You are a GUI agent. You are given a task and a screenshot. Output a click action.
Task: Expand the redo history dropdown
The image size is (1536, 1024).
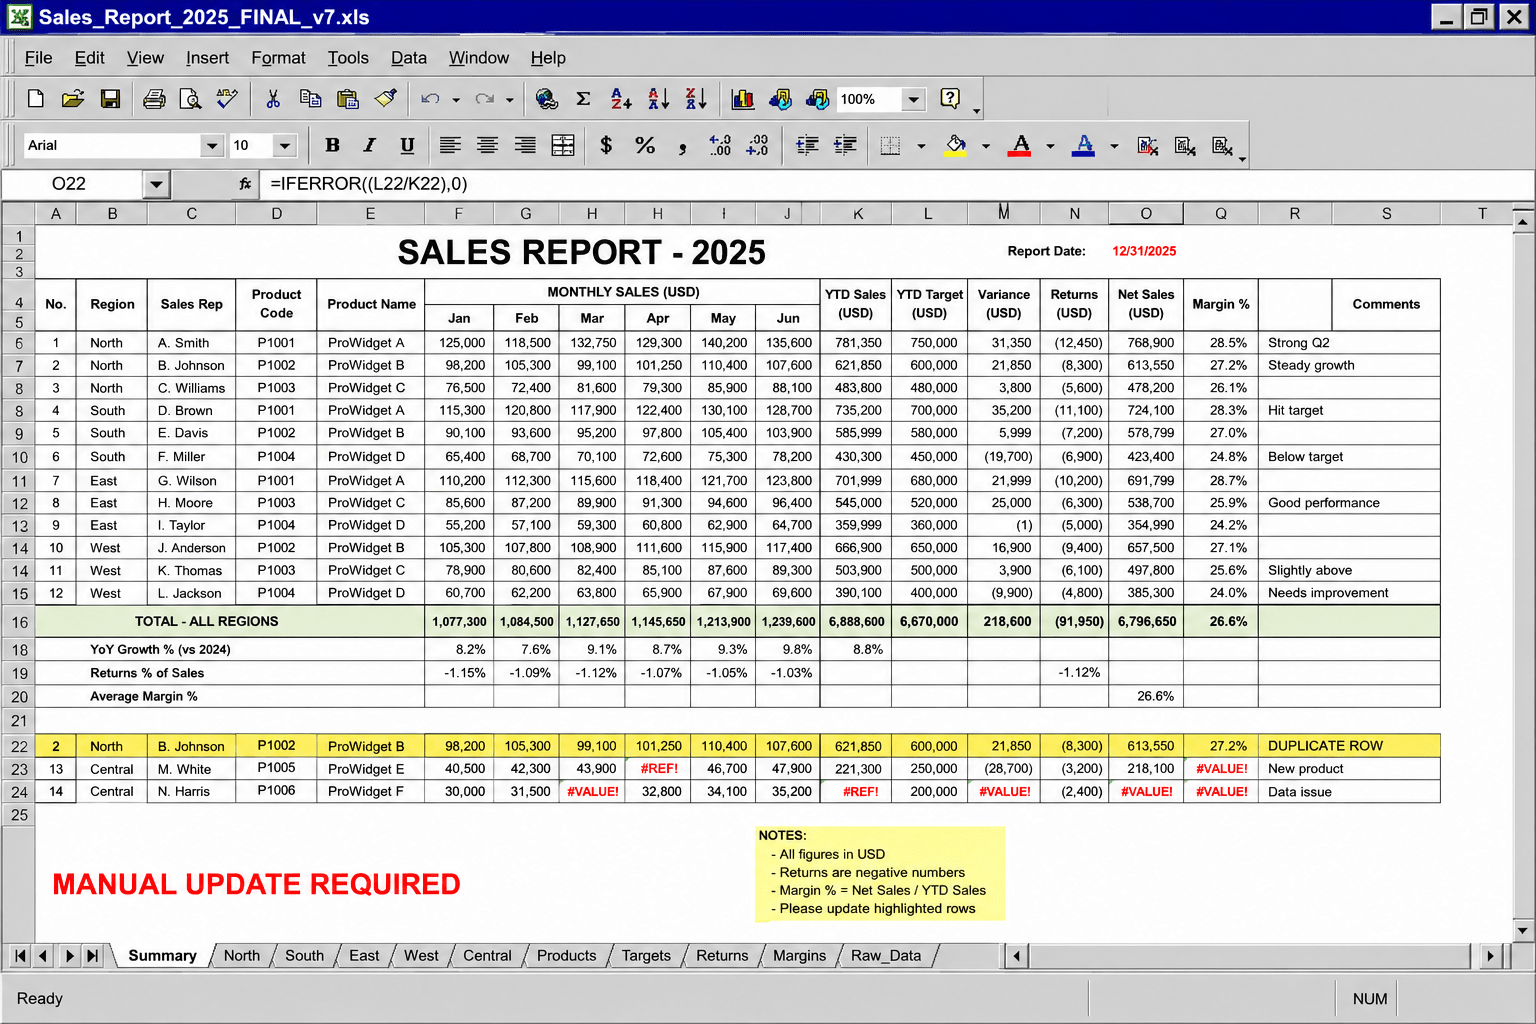click(510, 99)
